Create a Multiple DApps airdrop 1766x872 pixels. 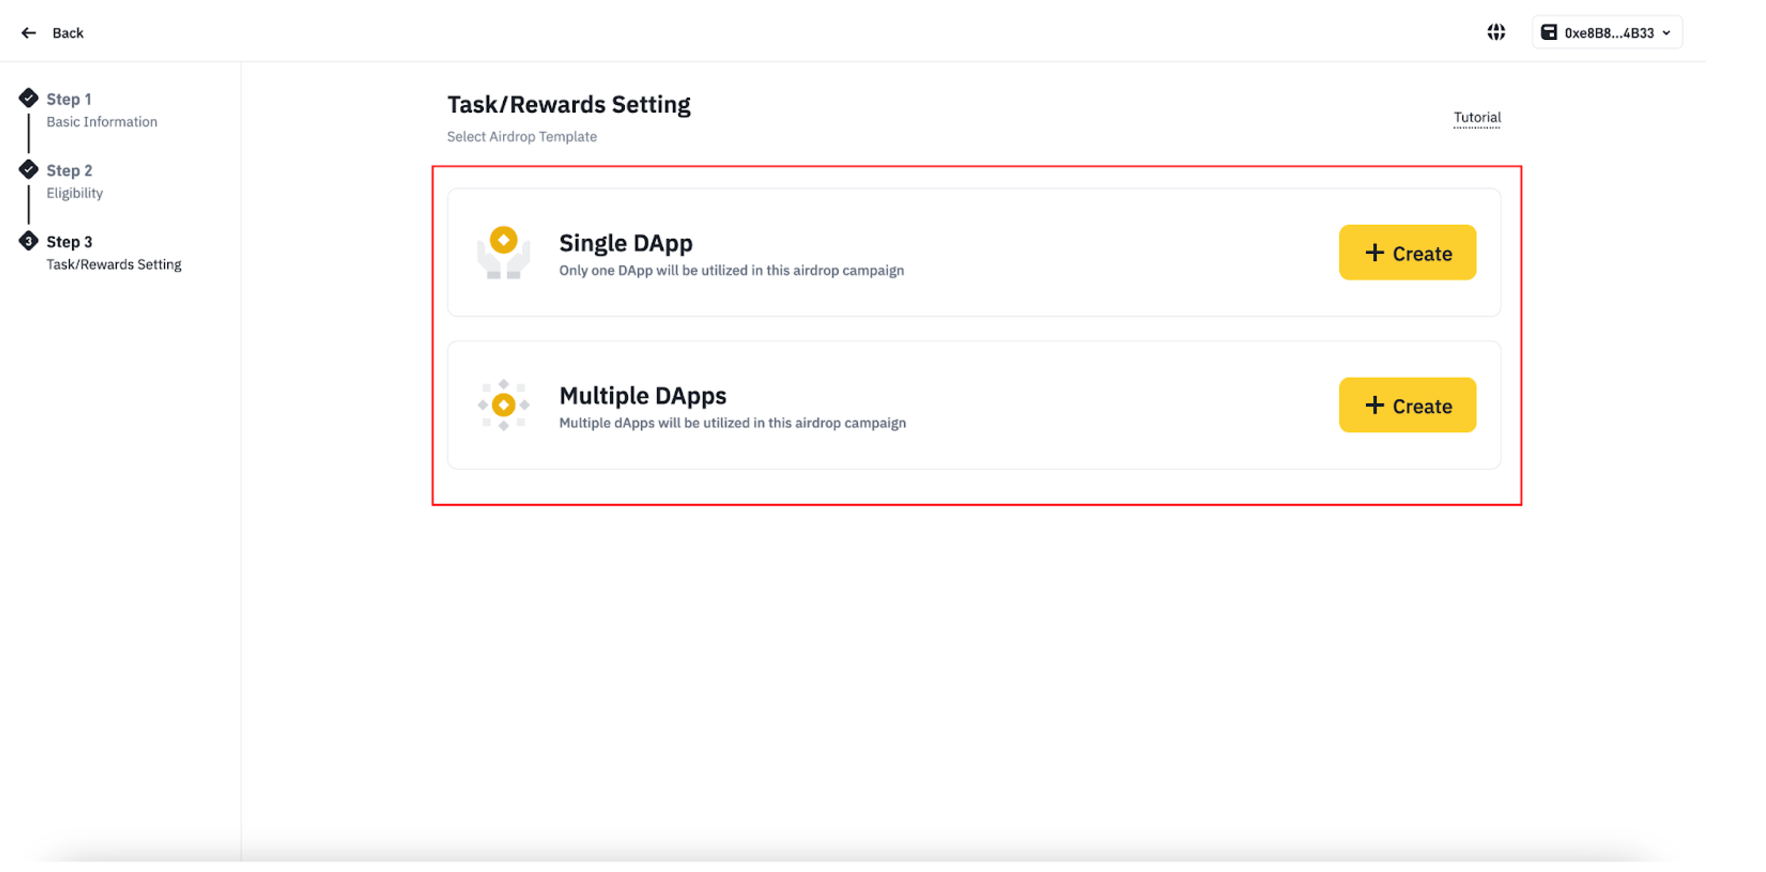pos(1406,405)
